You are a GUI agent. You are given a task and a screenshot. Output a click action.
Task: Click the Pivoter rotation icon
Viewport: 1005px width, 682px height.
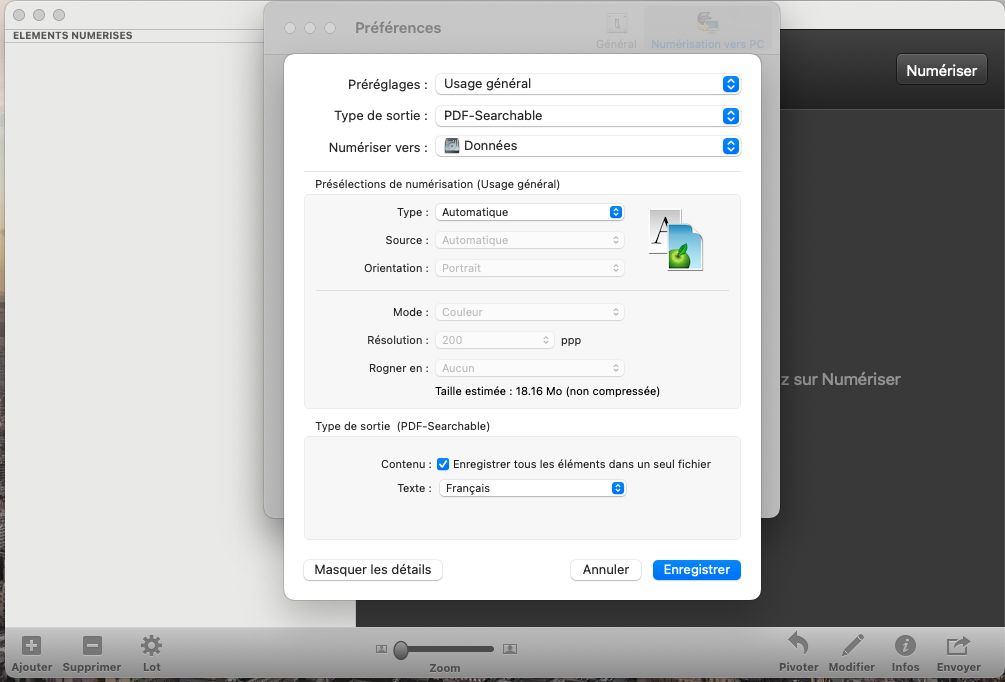[798, 646]
